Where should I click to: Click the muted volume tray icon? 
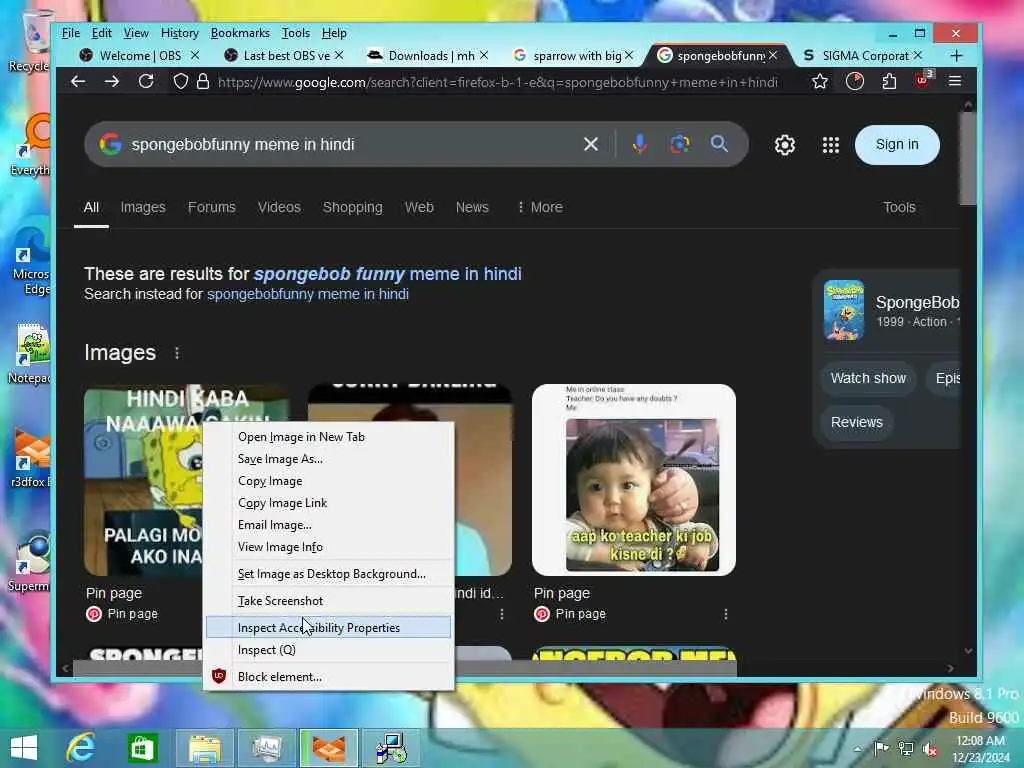pos(930,749)
